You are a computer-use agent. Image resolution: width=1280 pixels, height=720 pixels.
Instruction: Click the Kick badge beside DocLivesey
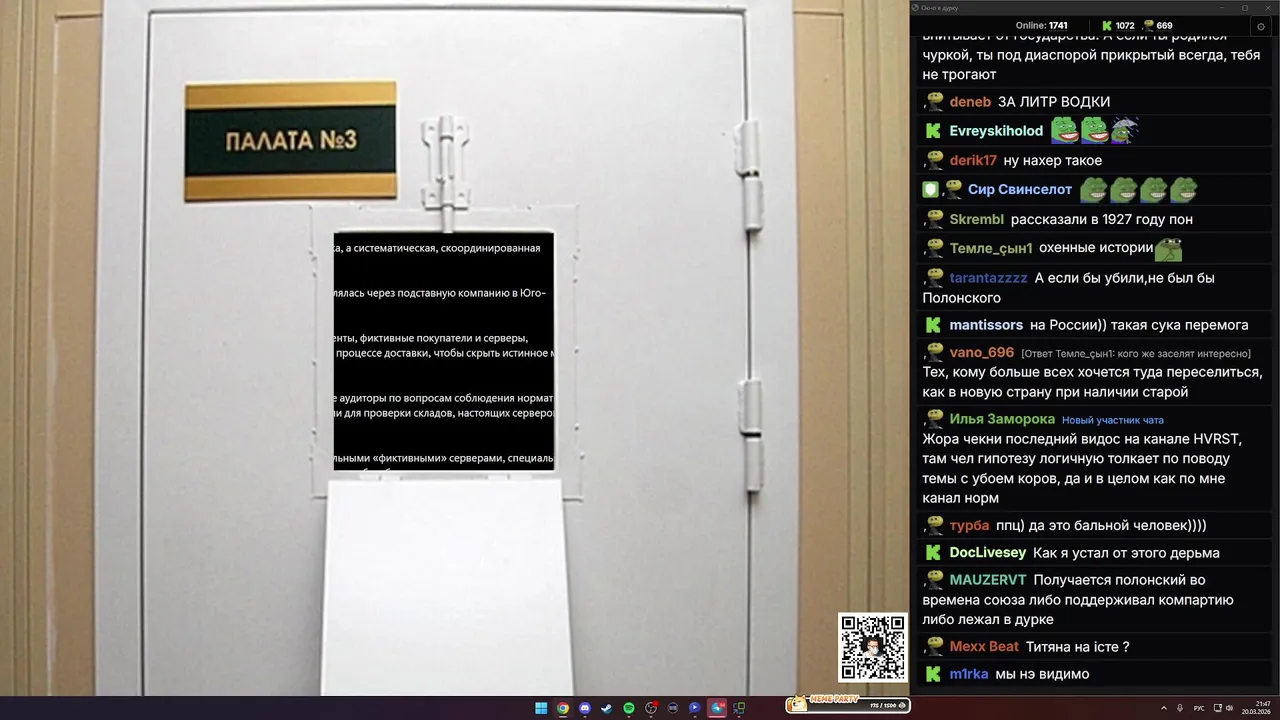coord(933,553)
